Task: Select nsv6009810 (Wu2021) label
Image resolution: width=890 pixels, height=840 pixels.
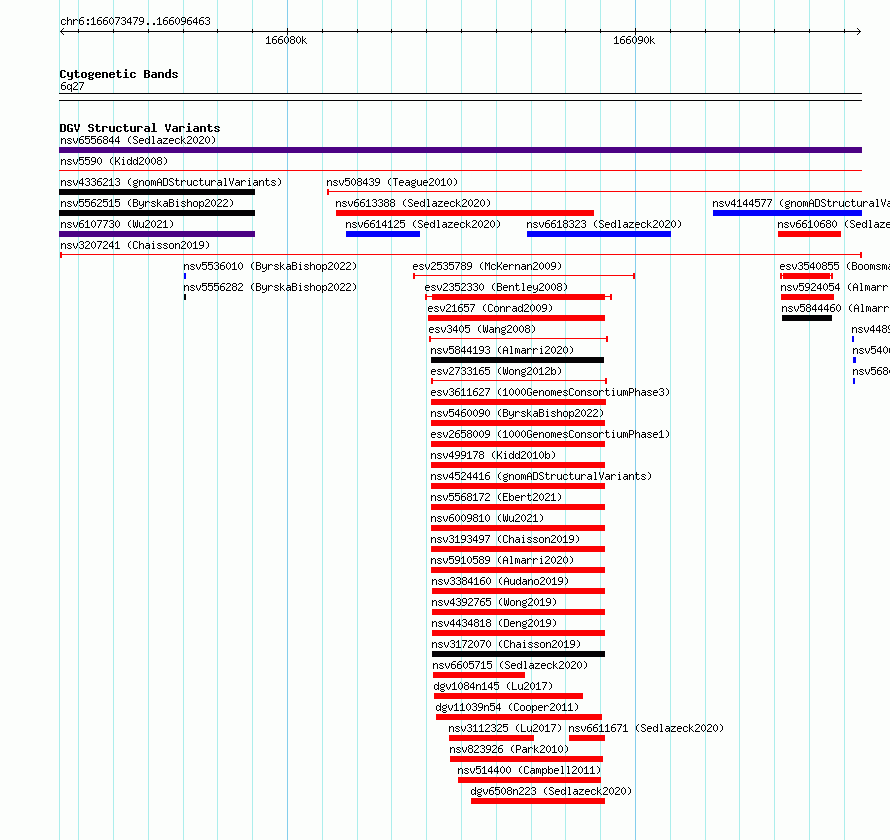Action: point(487,518)
